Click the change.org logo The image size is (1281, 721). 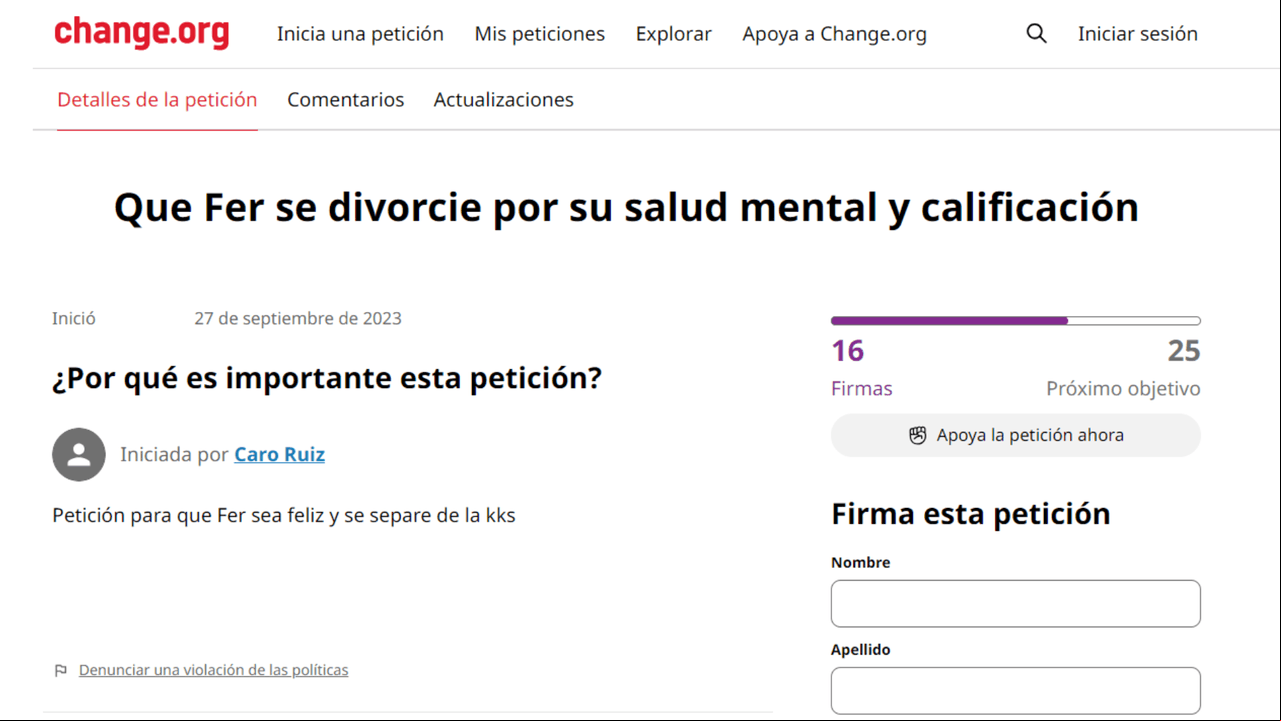[141, 33]
